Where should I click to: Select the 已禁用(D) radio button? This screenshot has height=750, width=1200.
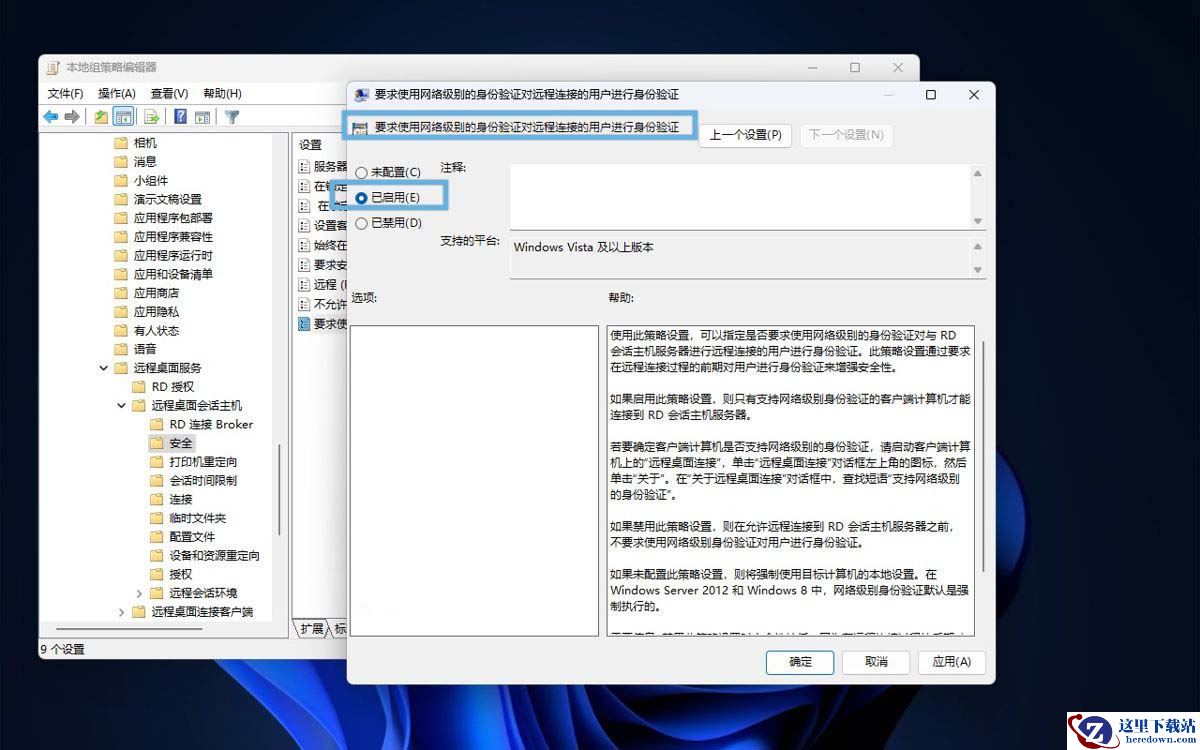click(x=361, y=223)
